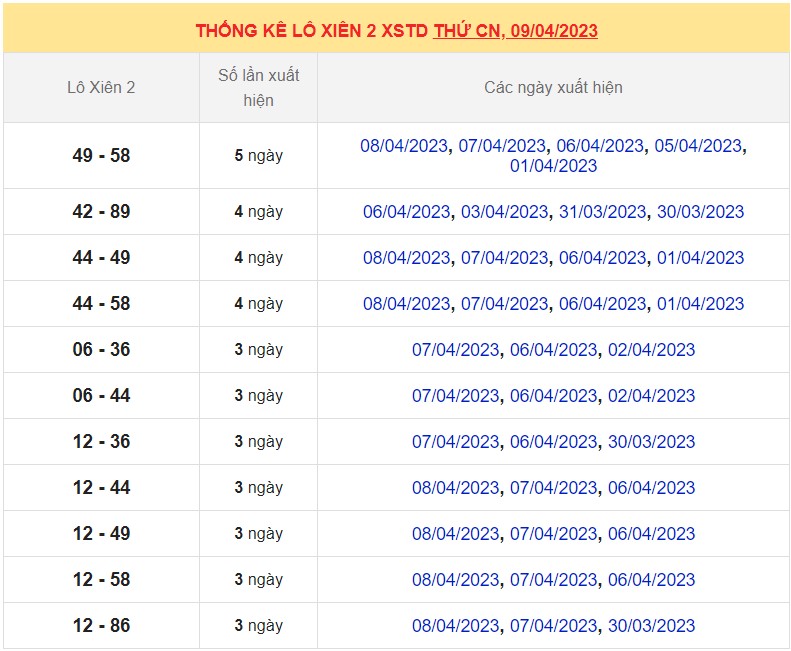Open 01/04/2023 link in the 44 - 49 row
Screen dimensions: 791x651
[700, 258]
